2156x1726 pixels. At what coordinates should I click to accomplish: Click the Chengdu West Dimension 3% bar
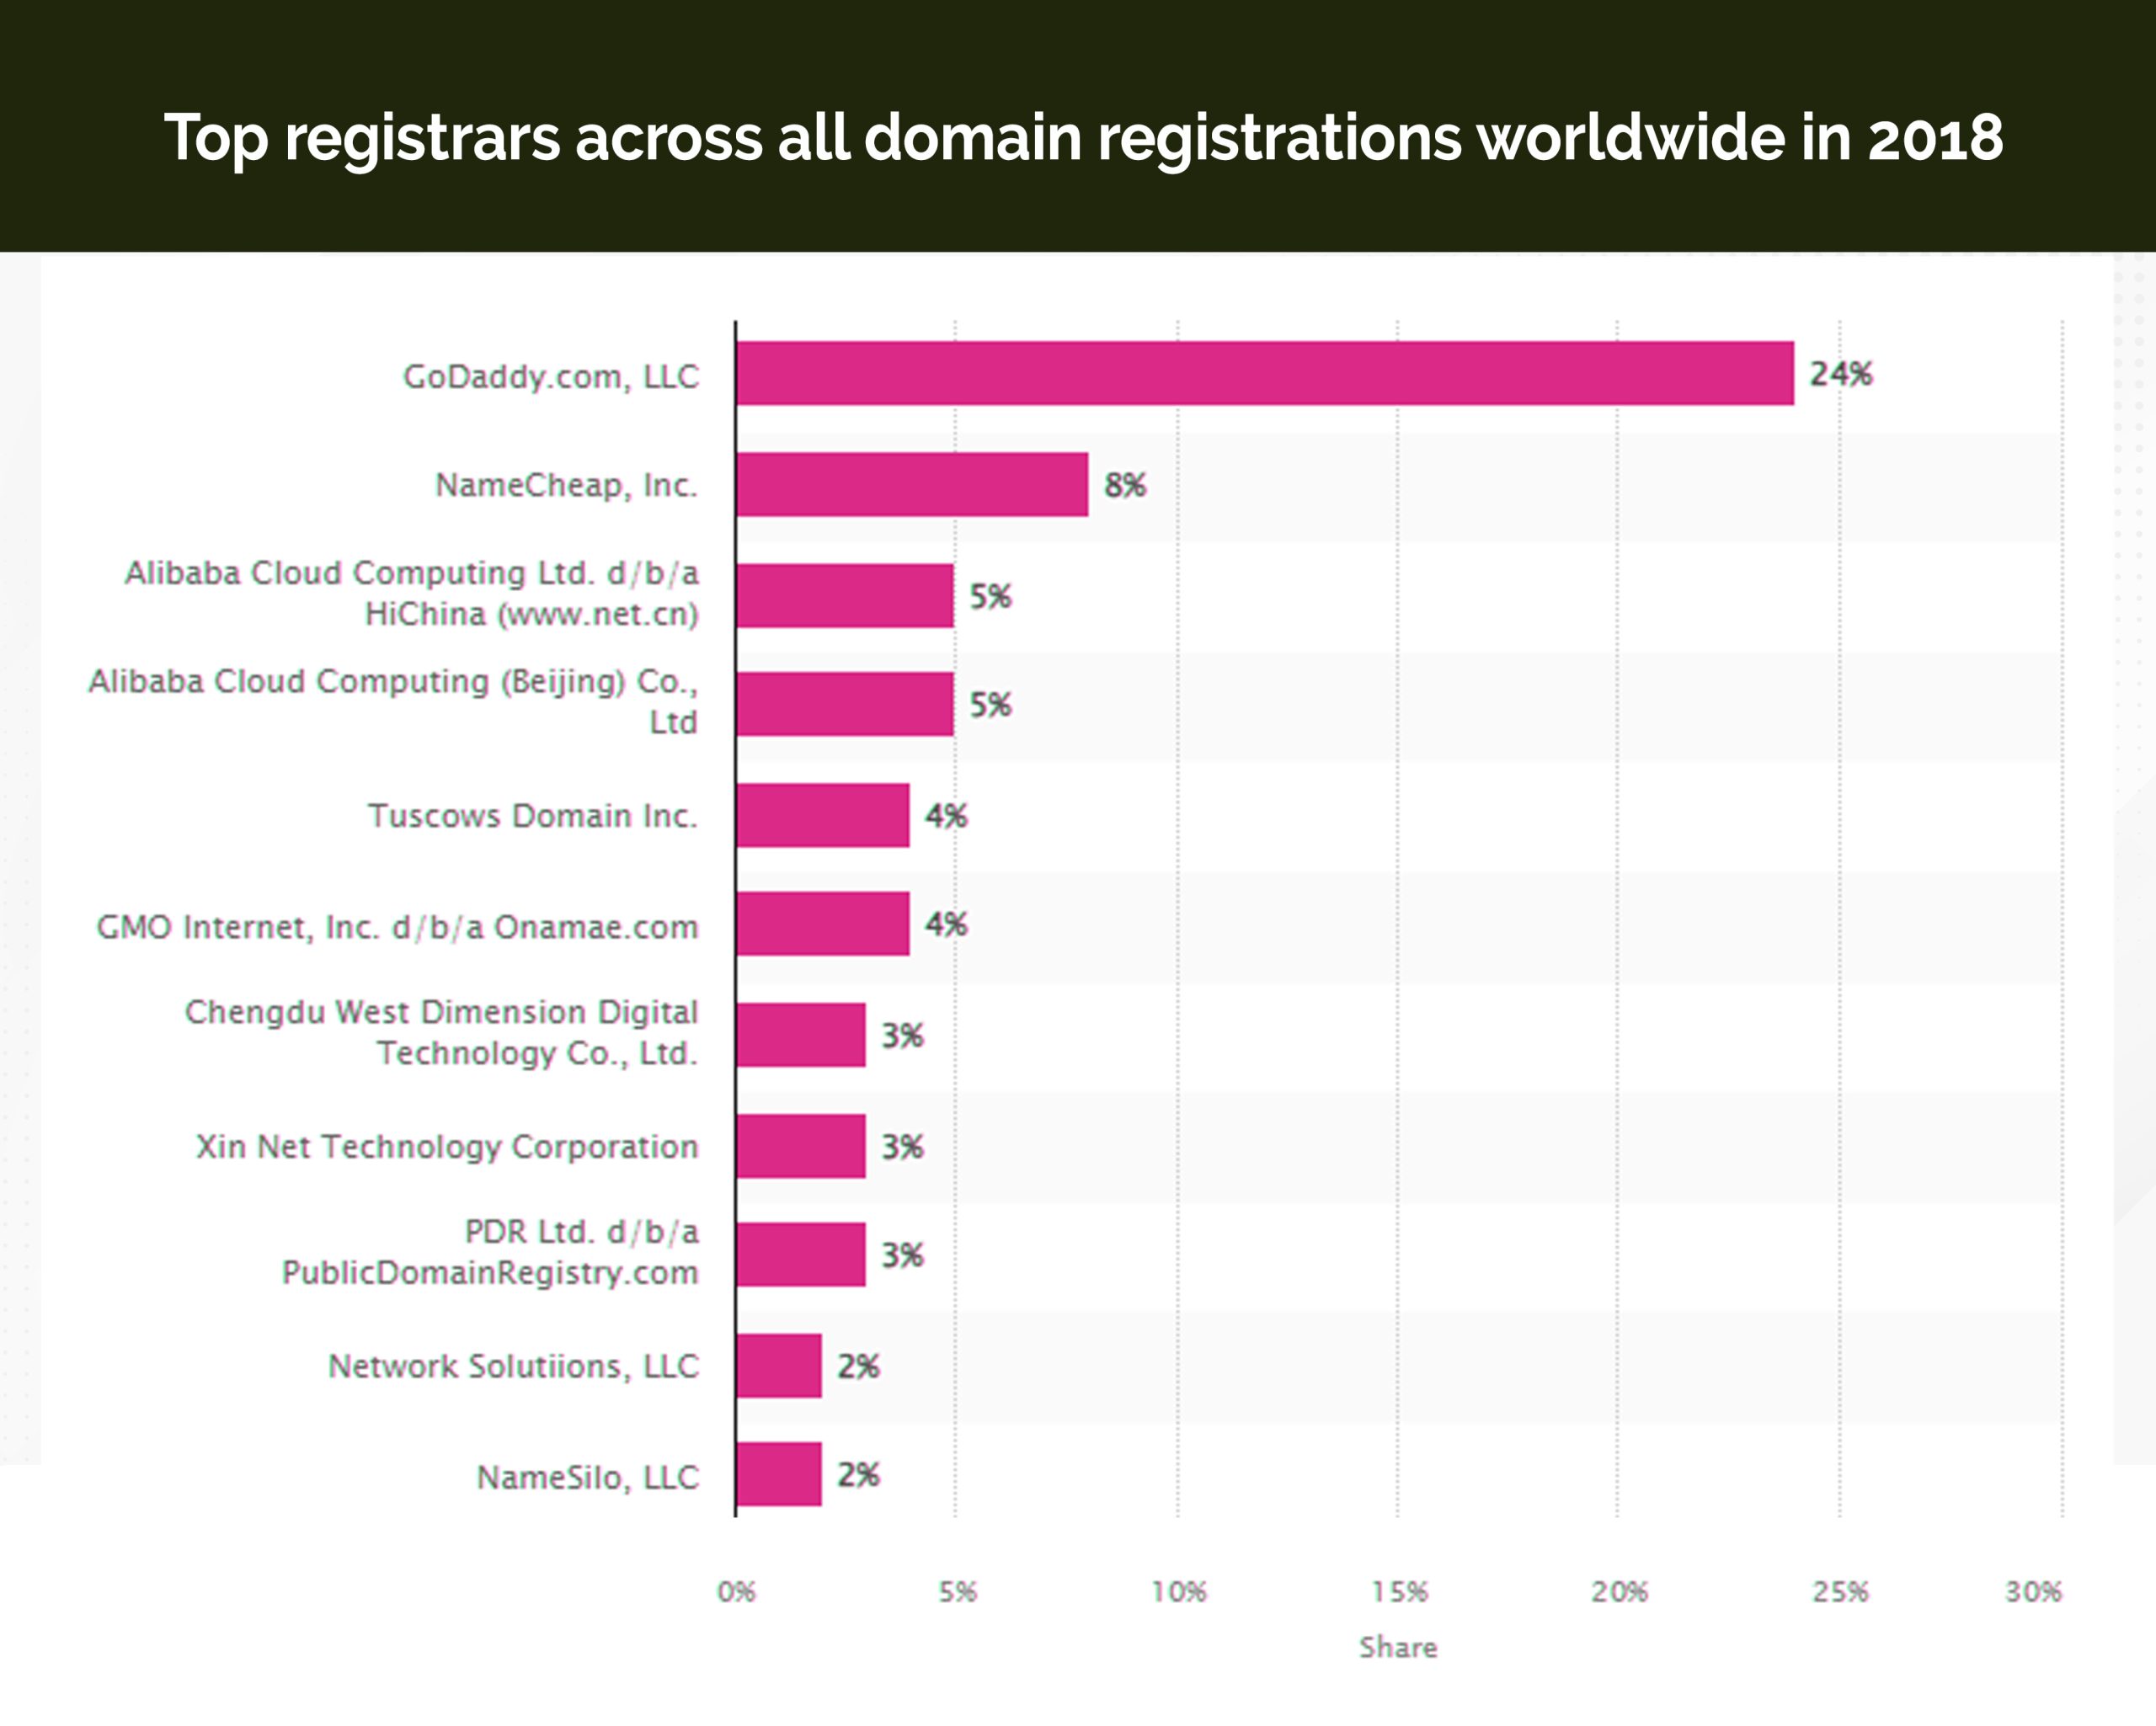tap(801, 1034)
